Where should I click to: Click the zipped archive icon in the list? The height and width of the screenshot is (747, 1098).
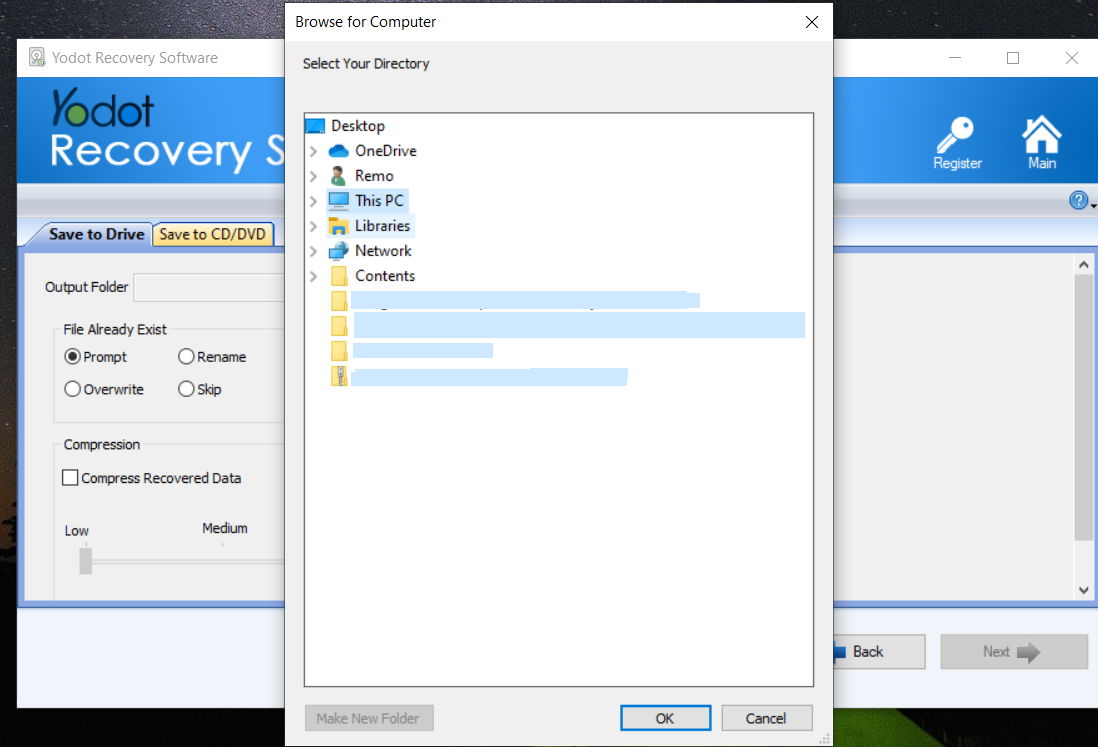point(339,376)
